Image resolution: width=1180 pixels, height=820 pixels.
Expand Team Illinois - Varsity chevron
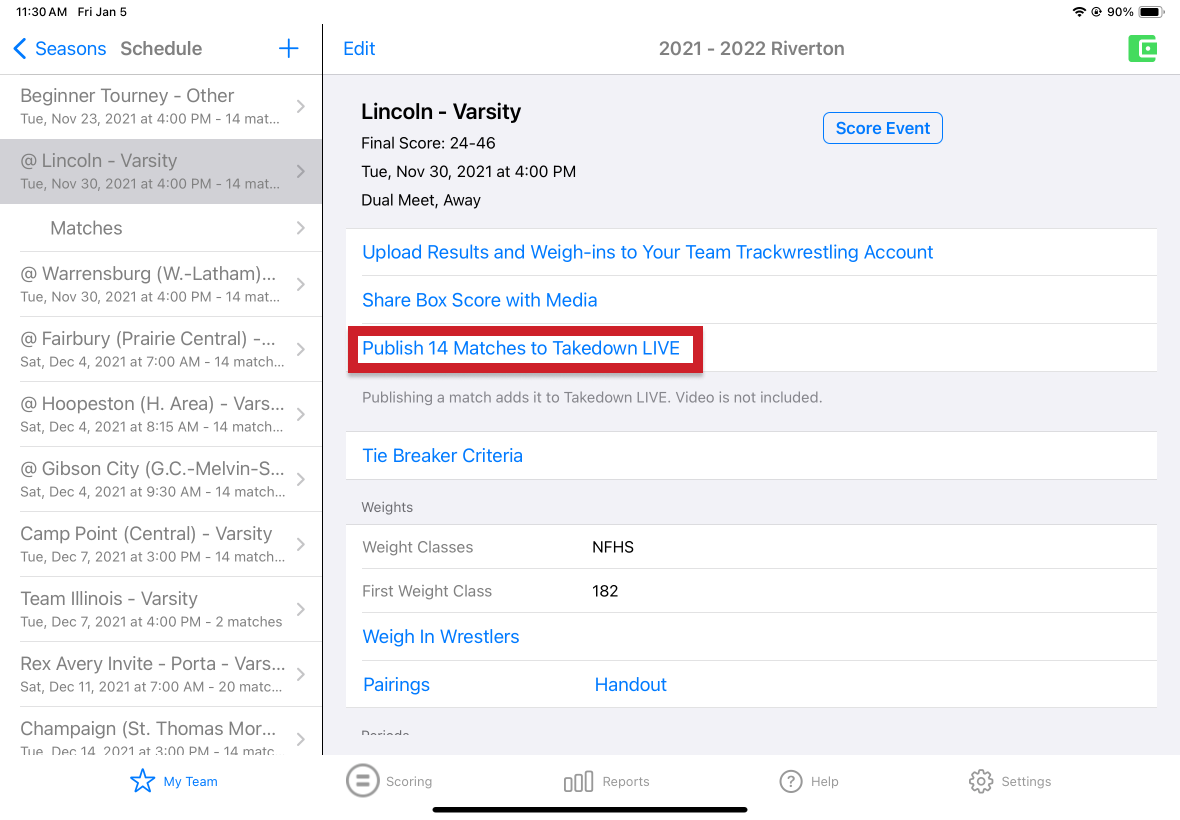pos(300,609)
